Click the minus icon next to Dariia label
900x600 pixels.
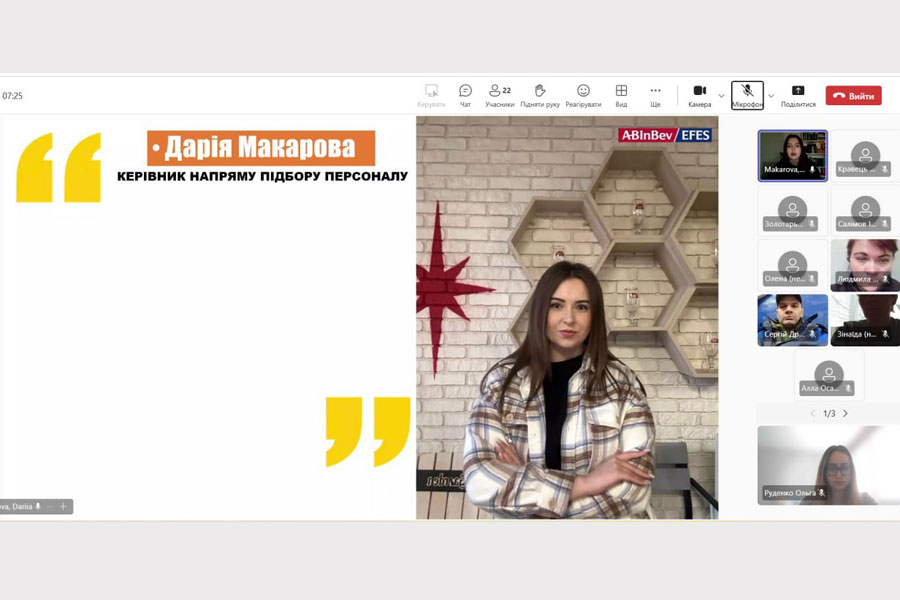click(50, 506)
